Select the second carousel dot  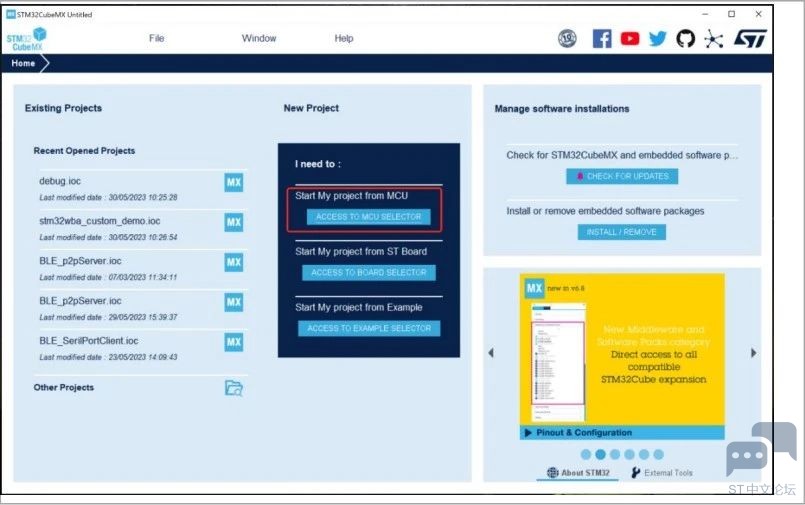pyautogui.click(x=600, y=454)
